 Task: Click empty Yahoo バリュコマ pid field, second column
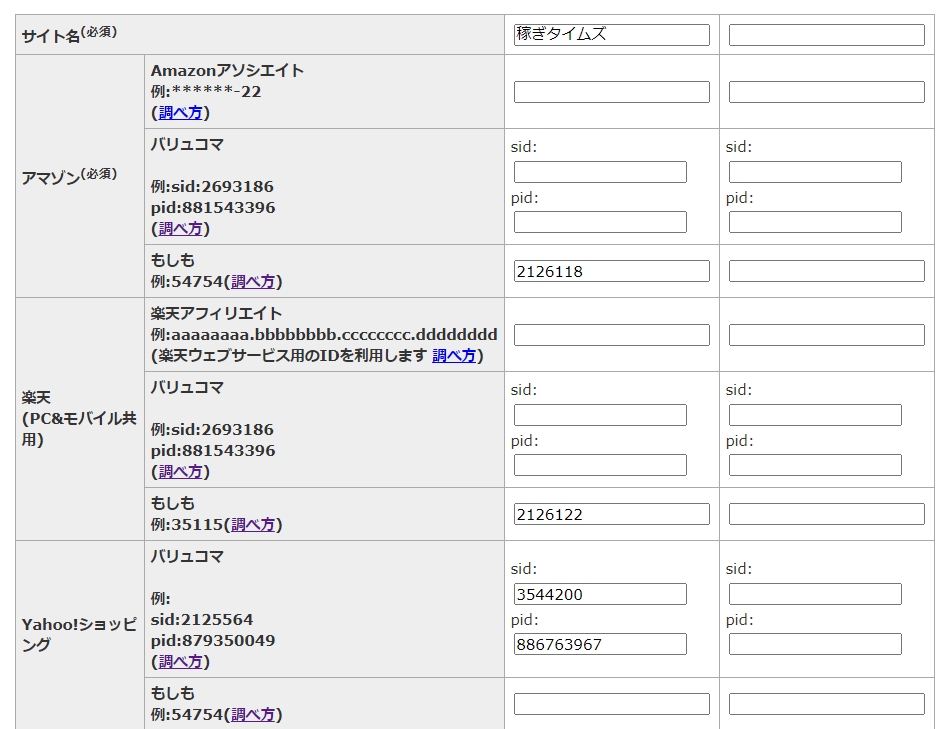point(815,644)
